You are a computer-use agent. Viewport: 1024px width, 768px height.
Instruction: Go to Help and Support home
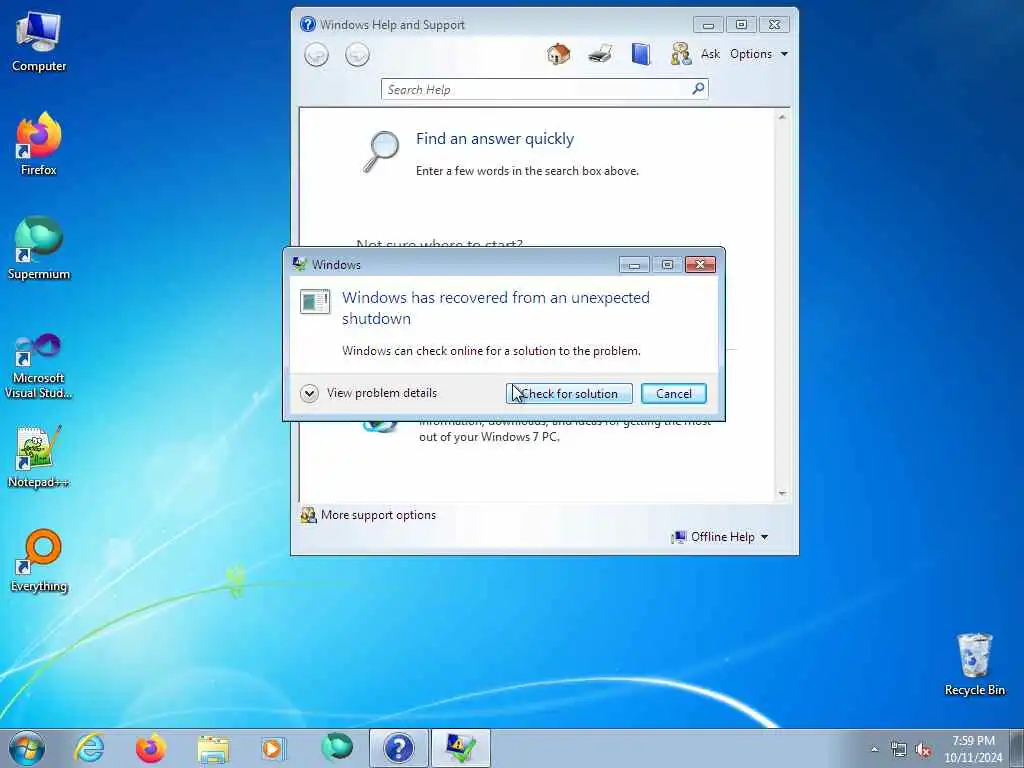click(x=558, y=54)
